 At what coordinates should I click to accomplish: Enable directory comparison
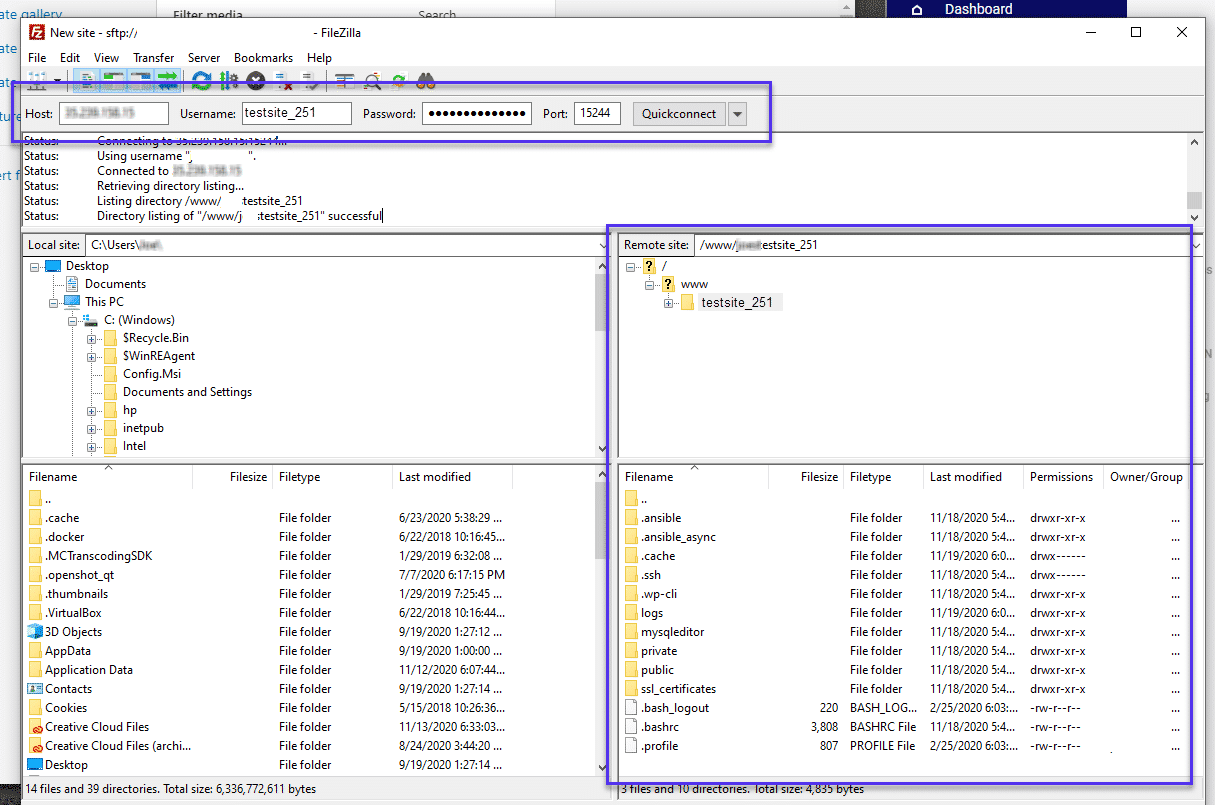tap(372, 81)
